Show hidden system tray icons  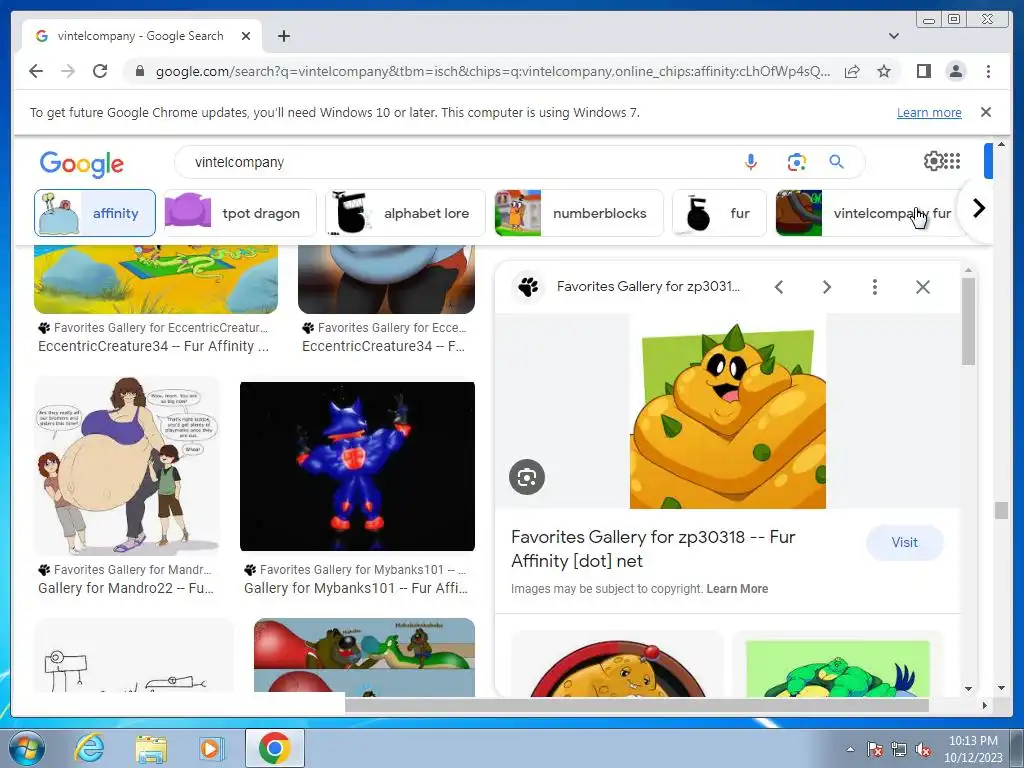850,749
